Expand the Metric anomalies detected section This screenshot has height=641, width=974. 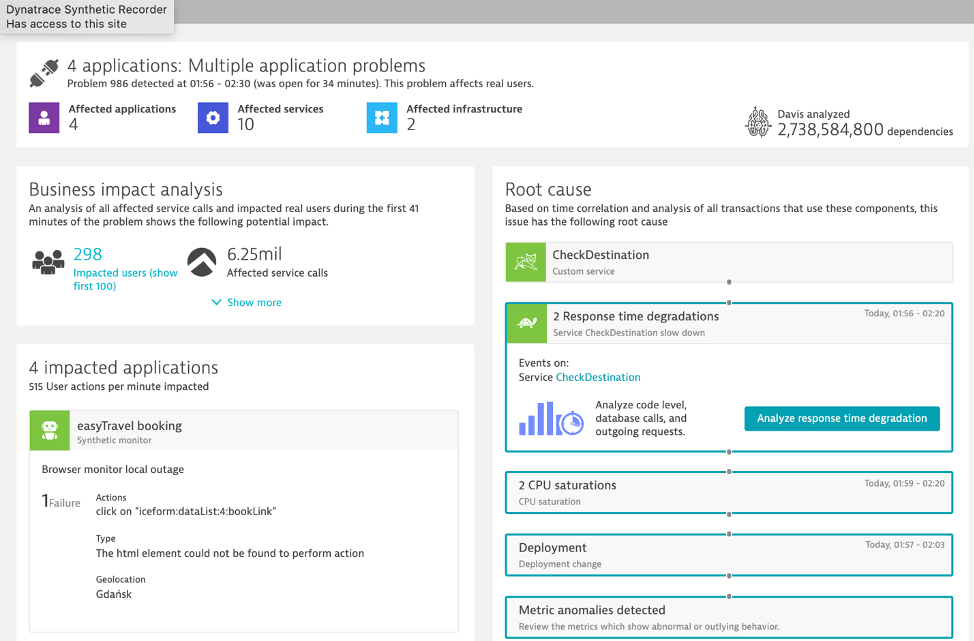[x=728, y=617]
